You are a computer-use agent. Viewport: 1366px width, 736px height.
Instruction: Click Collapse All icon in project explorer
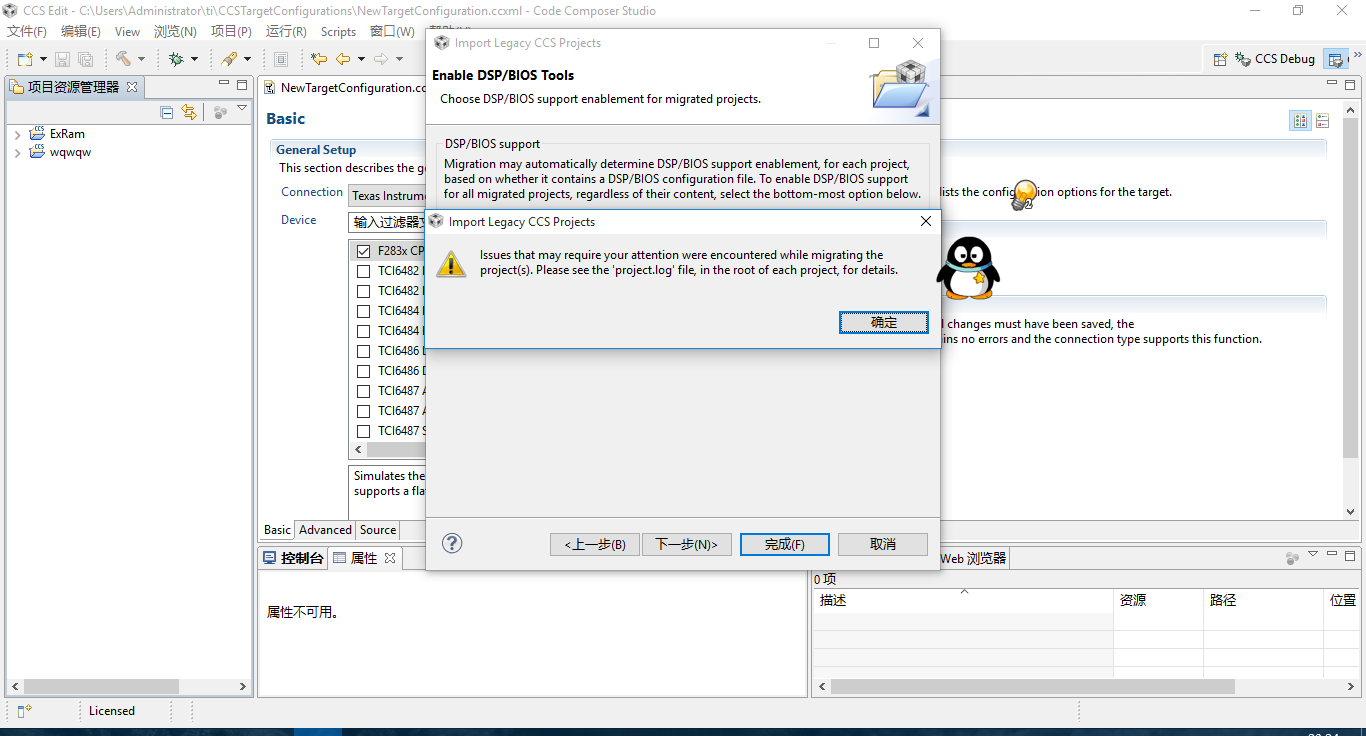click(x=167, y=113)
